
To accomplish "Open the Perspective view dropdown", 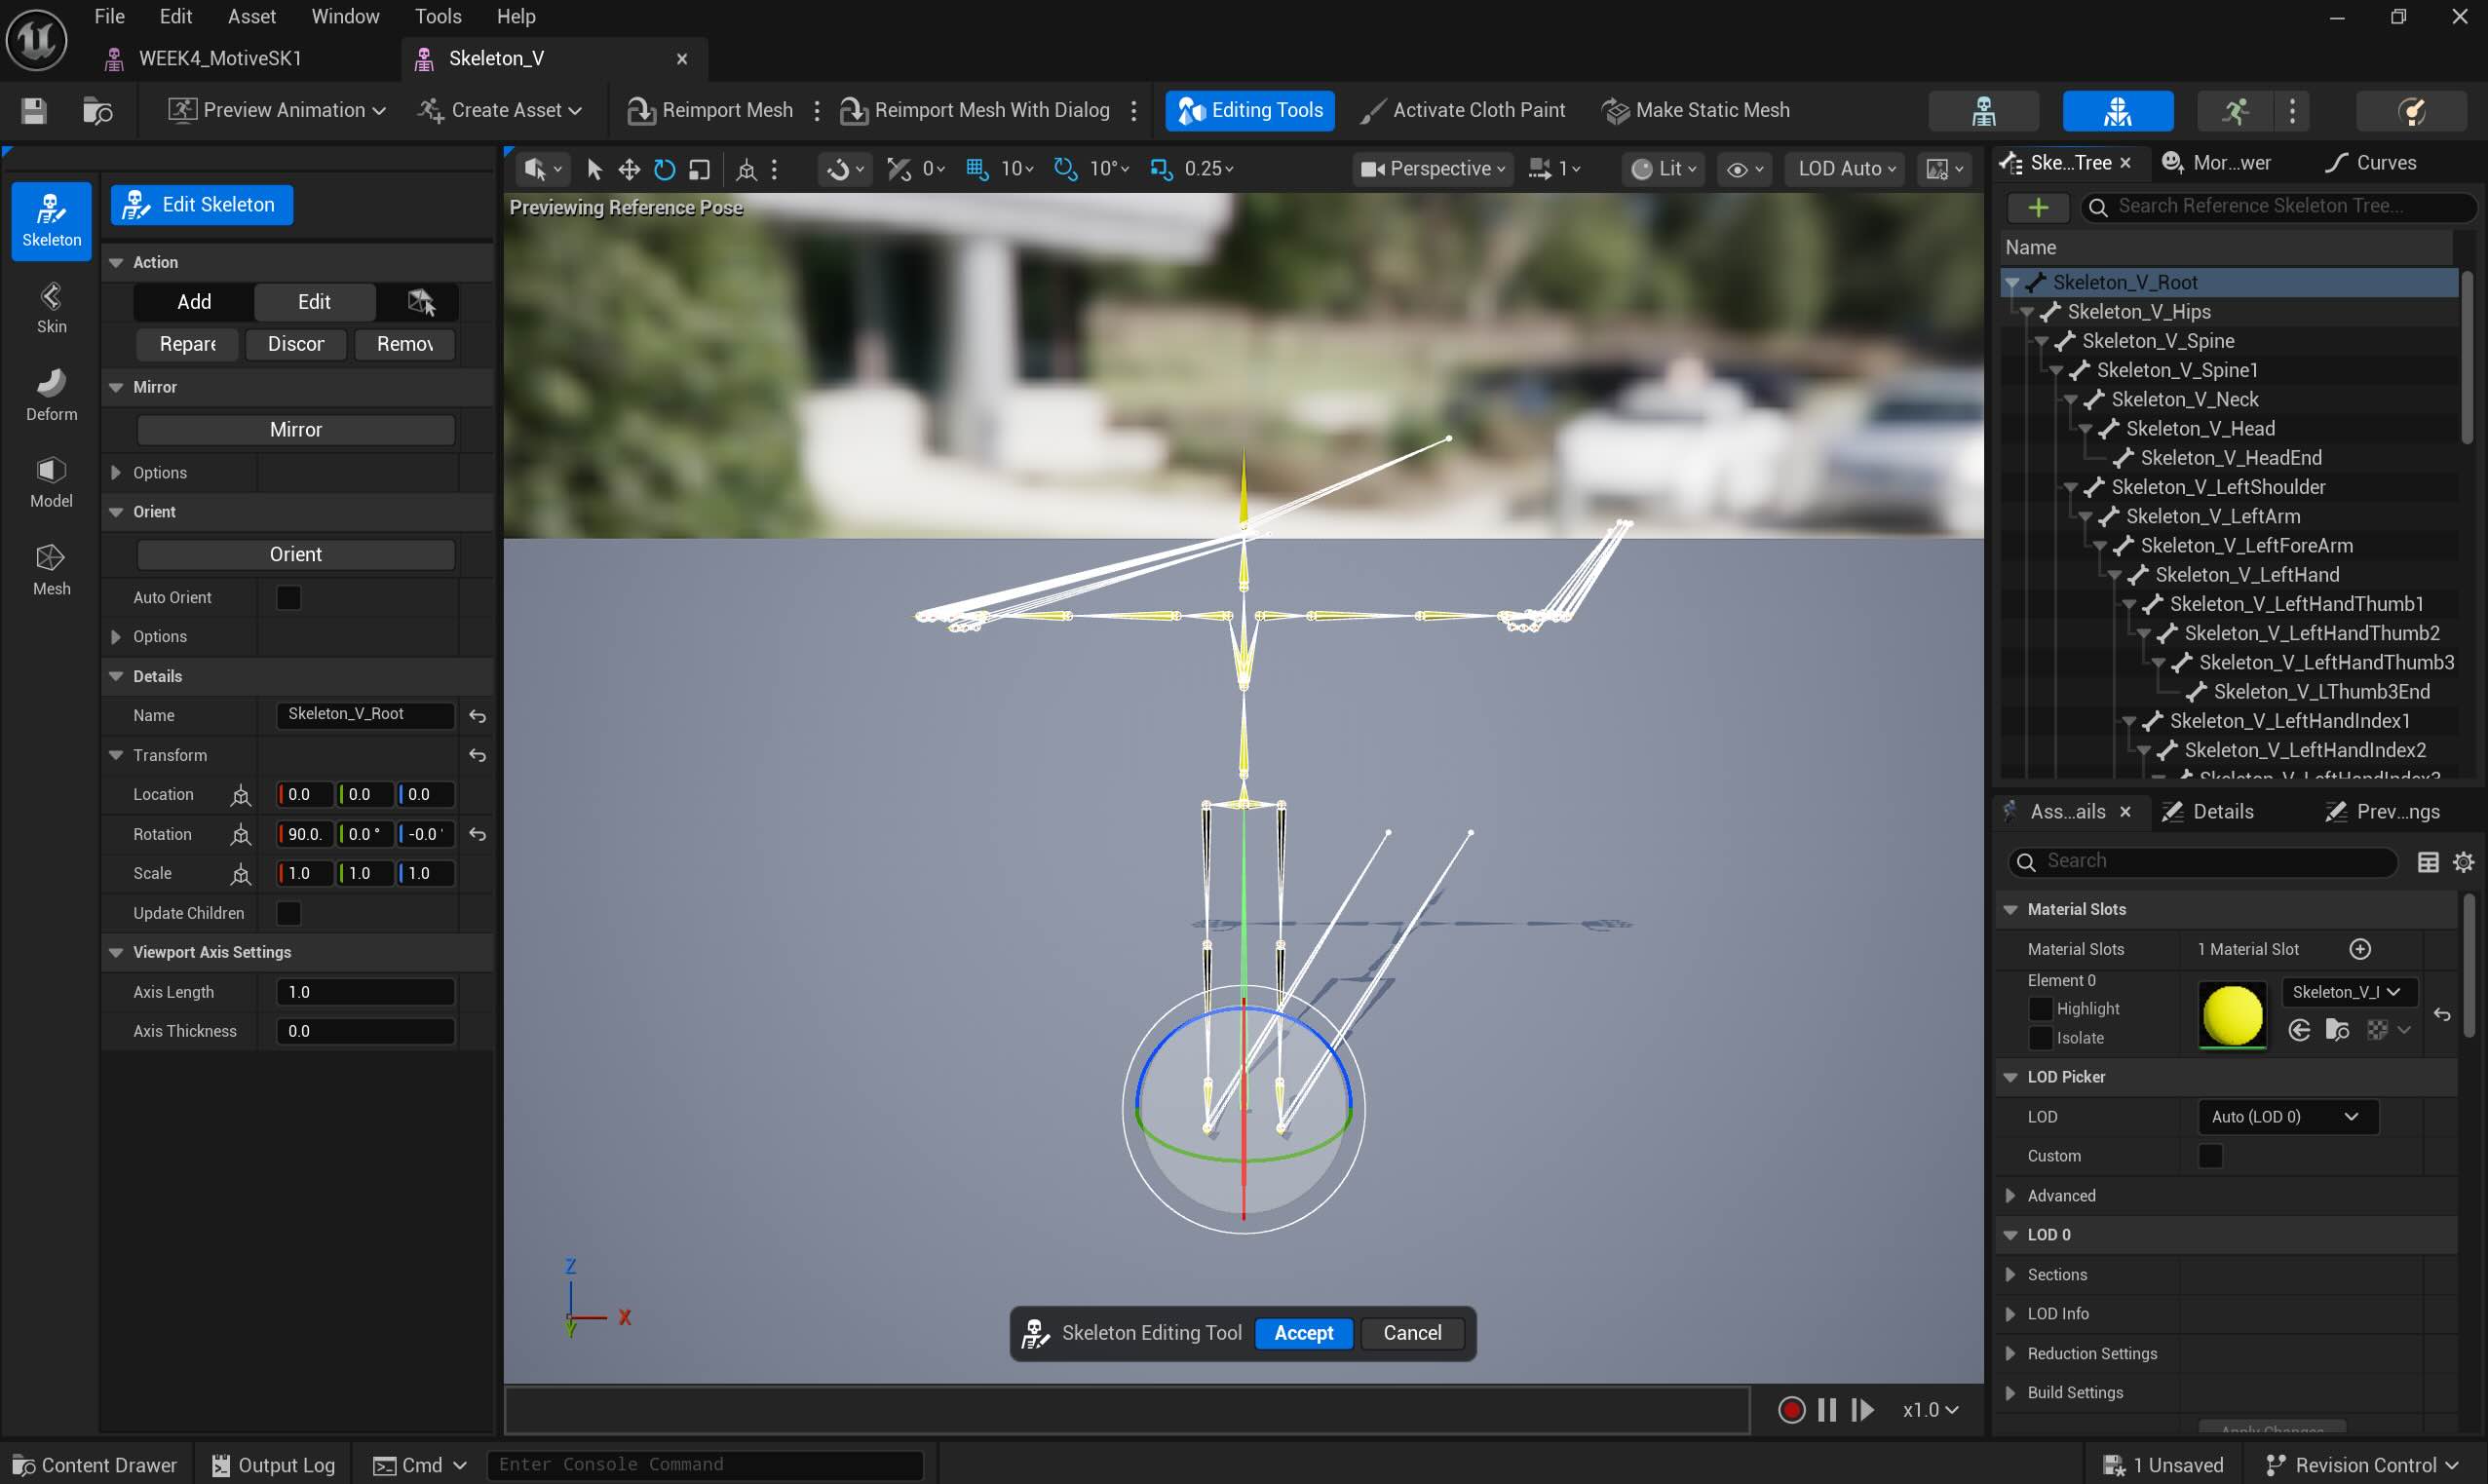I will (x=1434, y=169).
